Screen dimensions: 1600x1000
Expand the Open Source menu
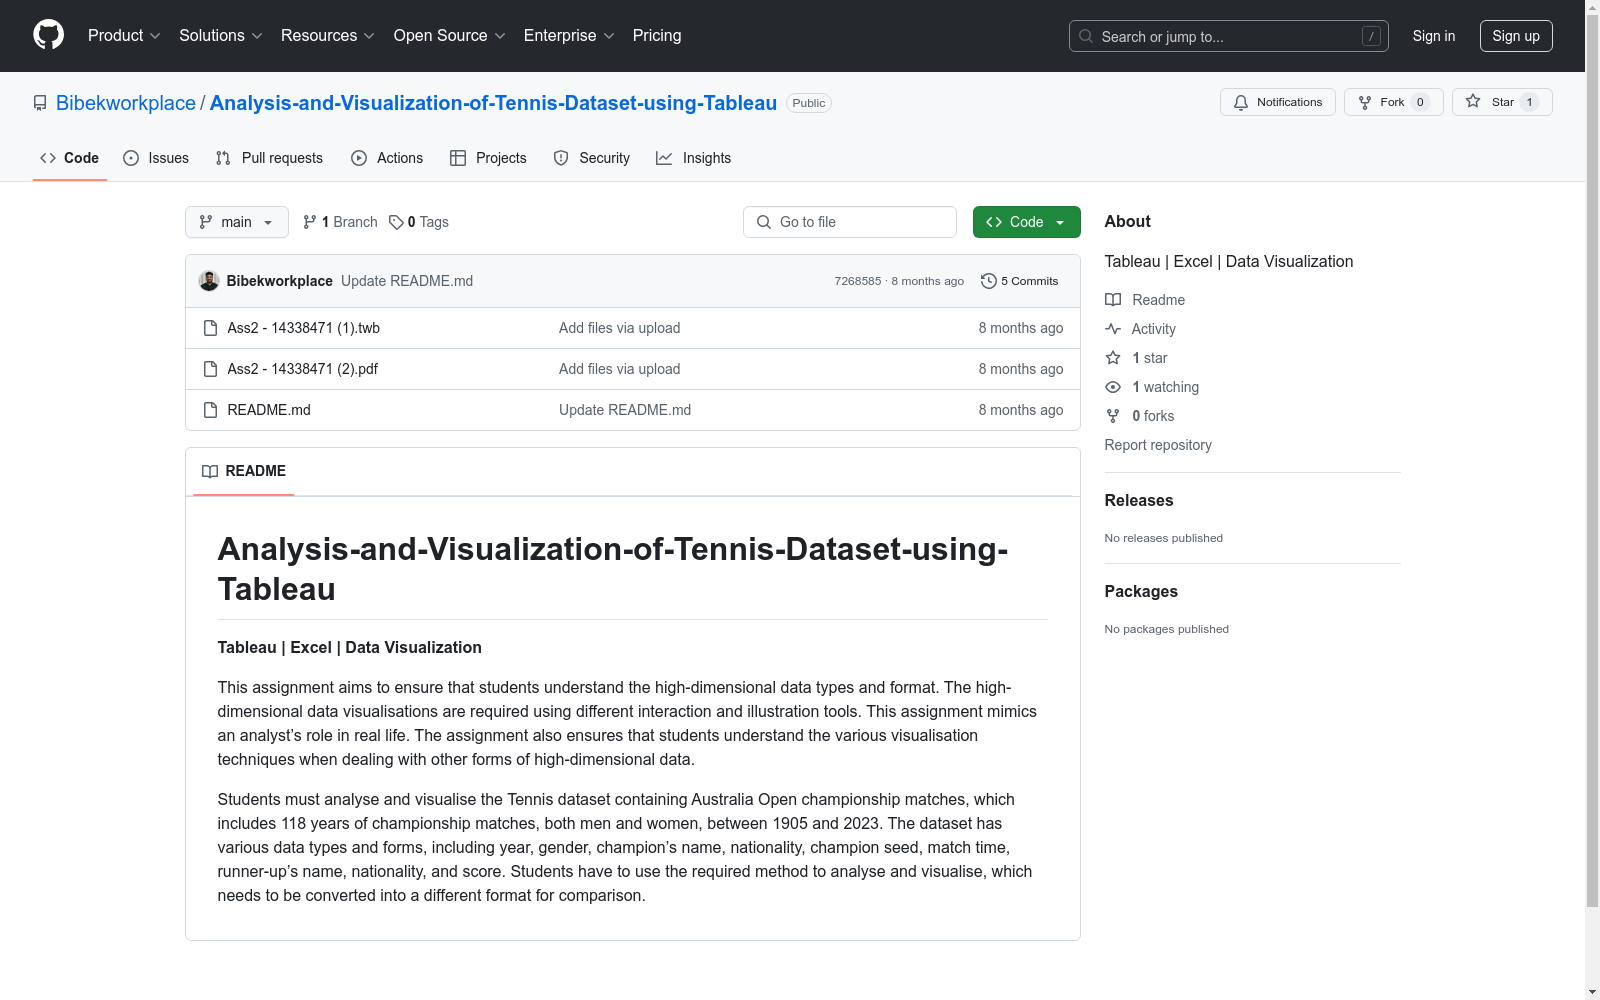pos(450,35)
